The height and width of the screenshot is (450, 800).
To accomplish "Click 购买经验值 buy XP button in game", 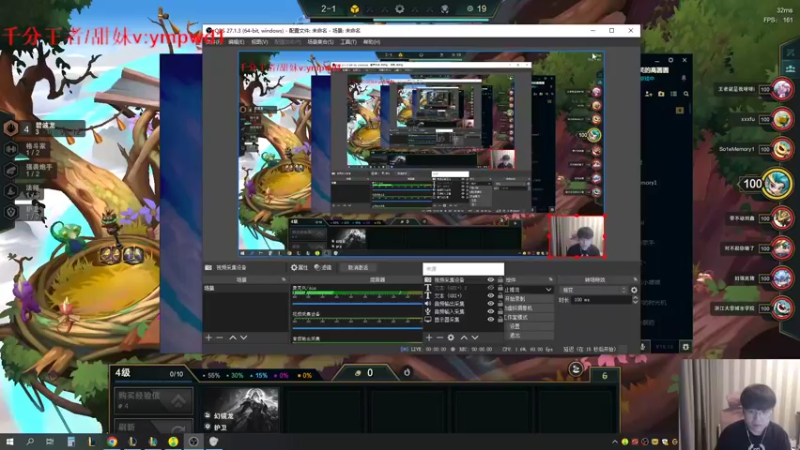I will tap(154, 400).
